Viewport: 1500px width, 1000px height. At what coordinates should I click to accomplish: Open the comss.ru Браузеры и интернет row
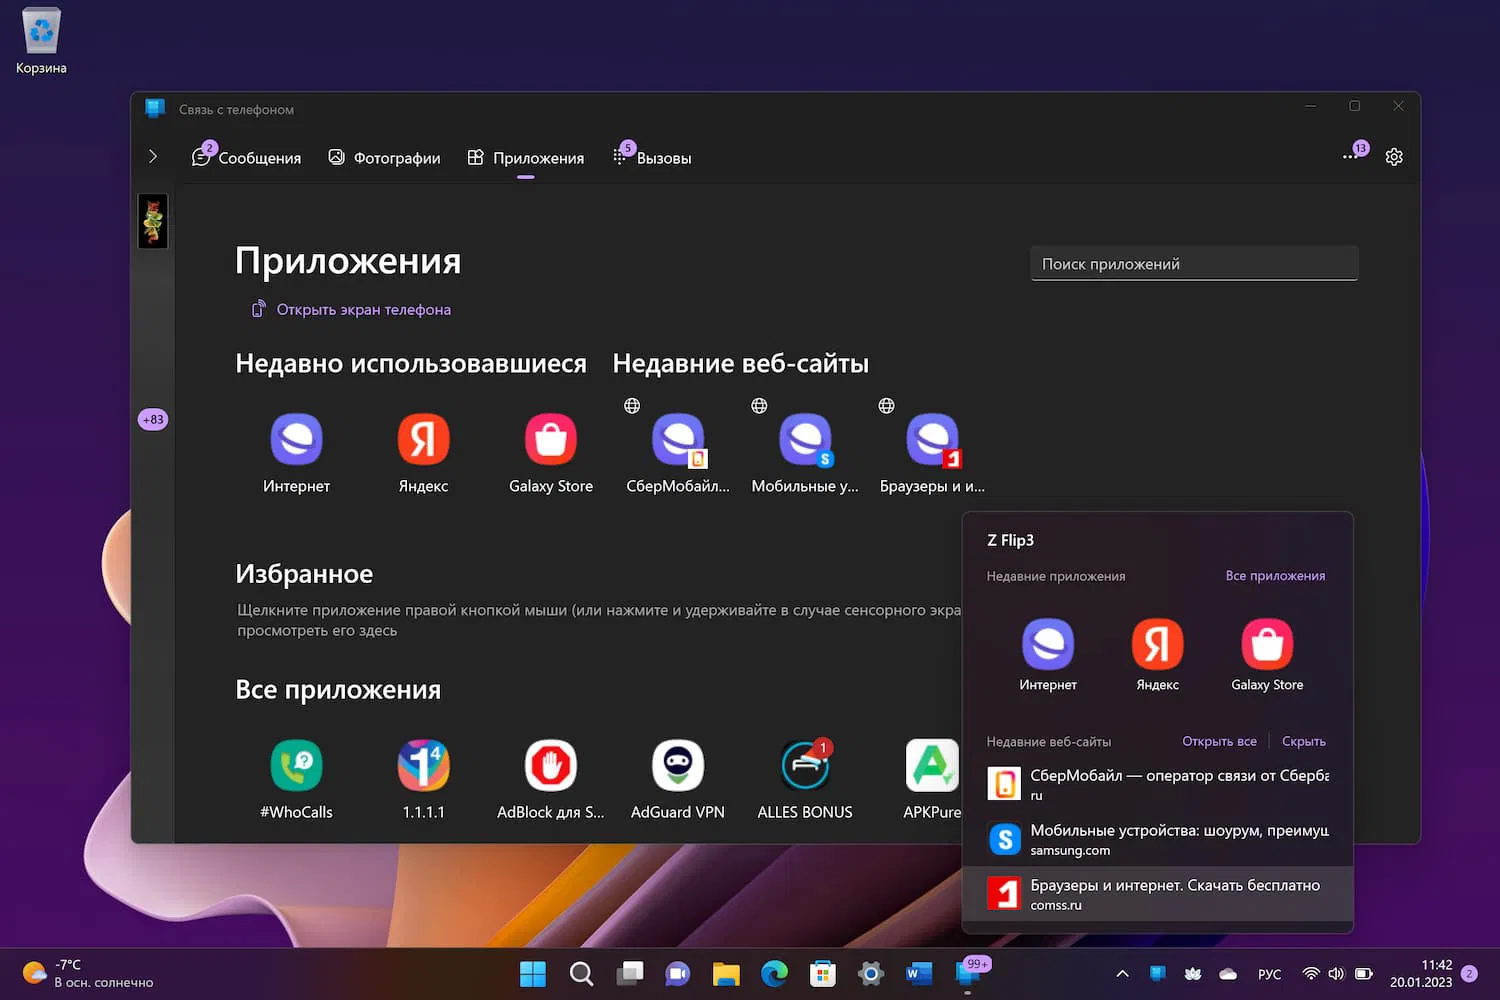click(1158, 894)
